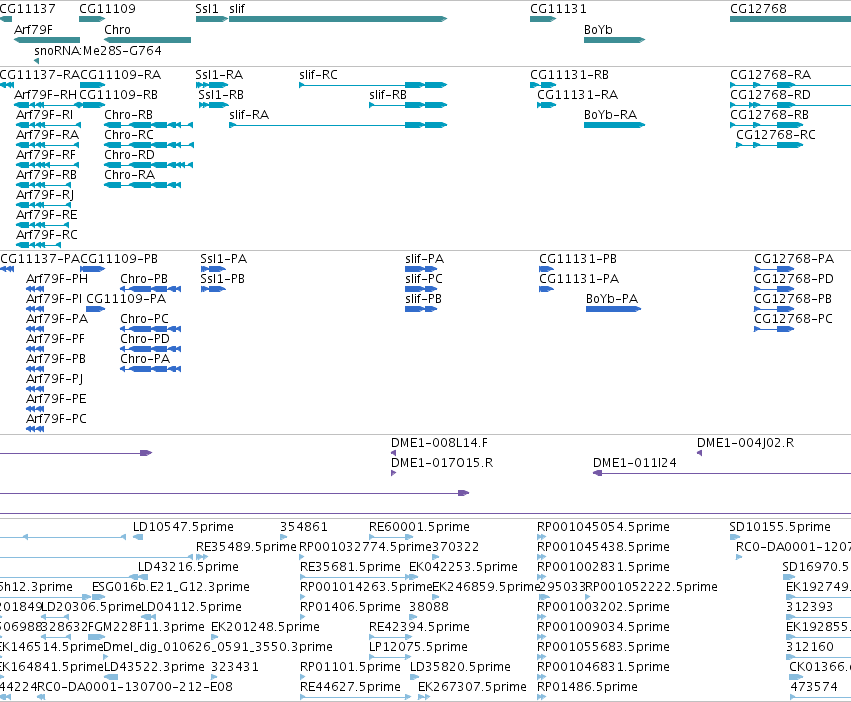851x702 pixels.
Task: Click the slif-RB transcript label
Action: (x=388, y=95)
